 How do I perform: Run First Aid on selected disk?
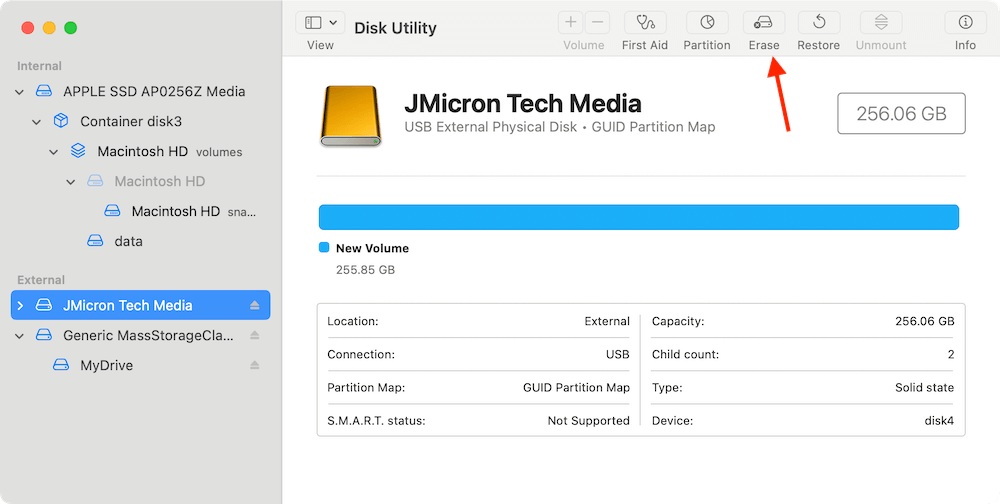pos(645,22)
